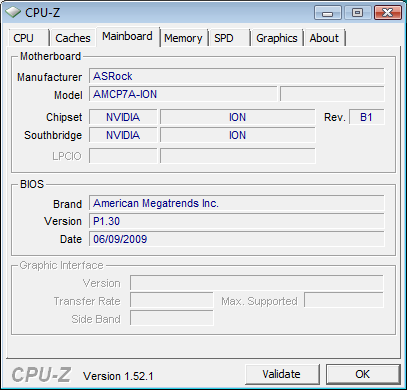Click the Rev. field showing B1
The image size is (407, 390).
[x=367, y=117]
